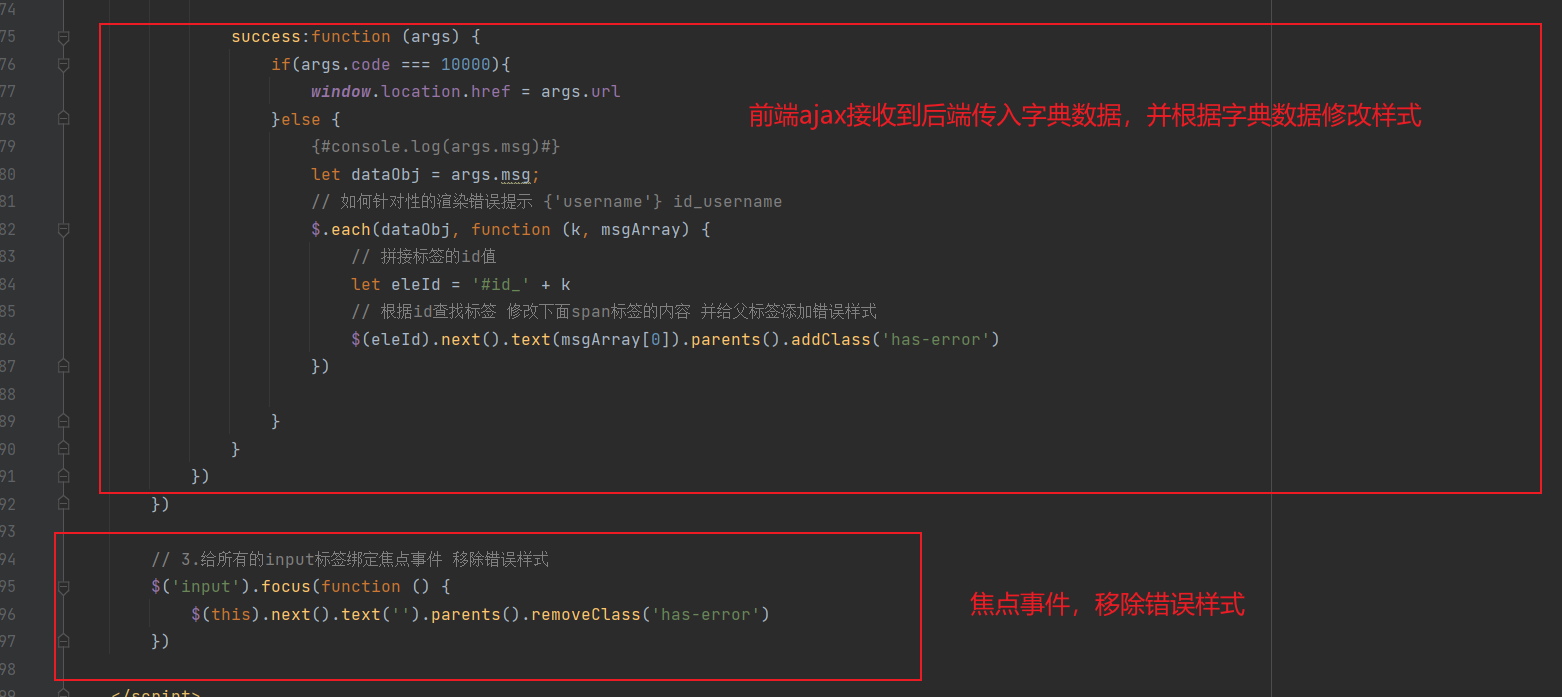Click the 'has-error' string in addClass call
Screen dimensions: 1562x697
935,339
